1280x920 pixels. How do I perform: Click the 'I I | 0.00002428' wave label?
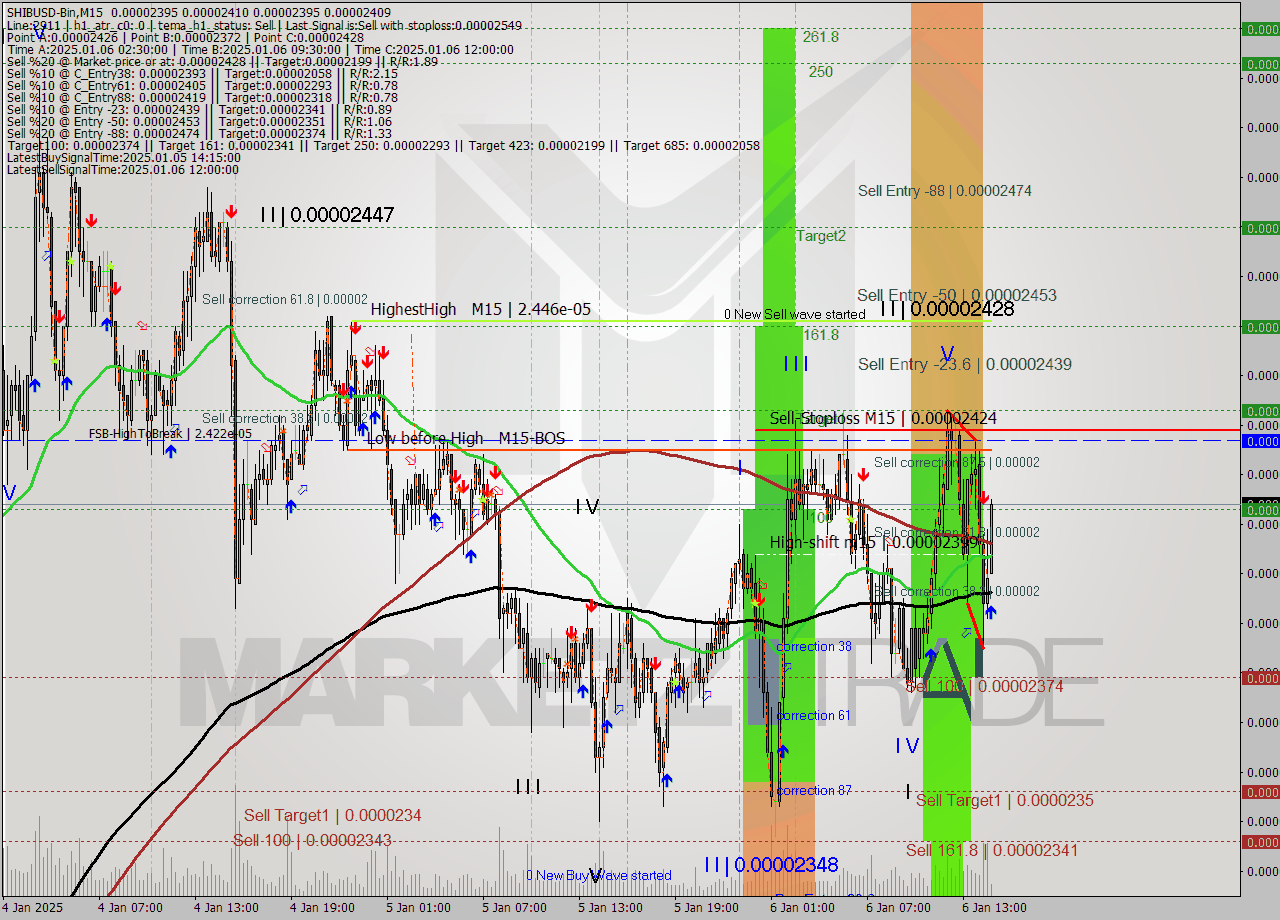click(947, 310)
